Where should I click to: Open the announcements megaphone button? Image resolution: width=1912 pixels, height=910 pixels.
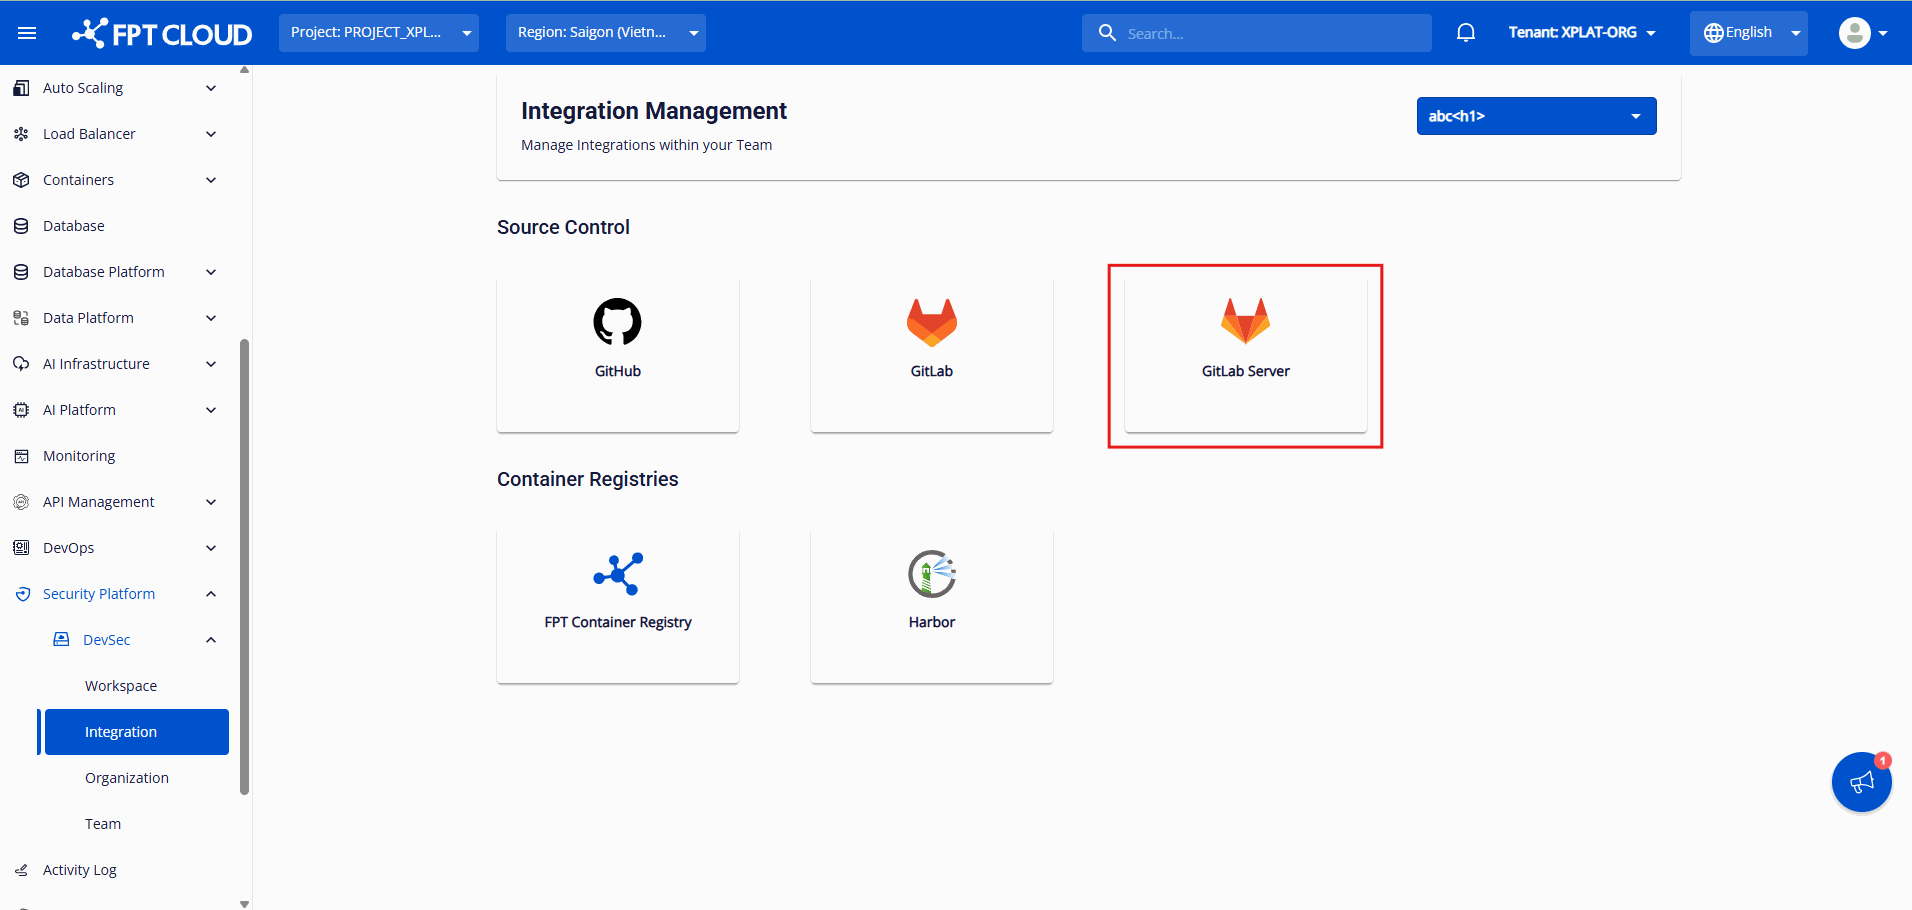click(x=1861, y=782)
